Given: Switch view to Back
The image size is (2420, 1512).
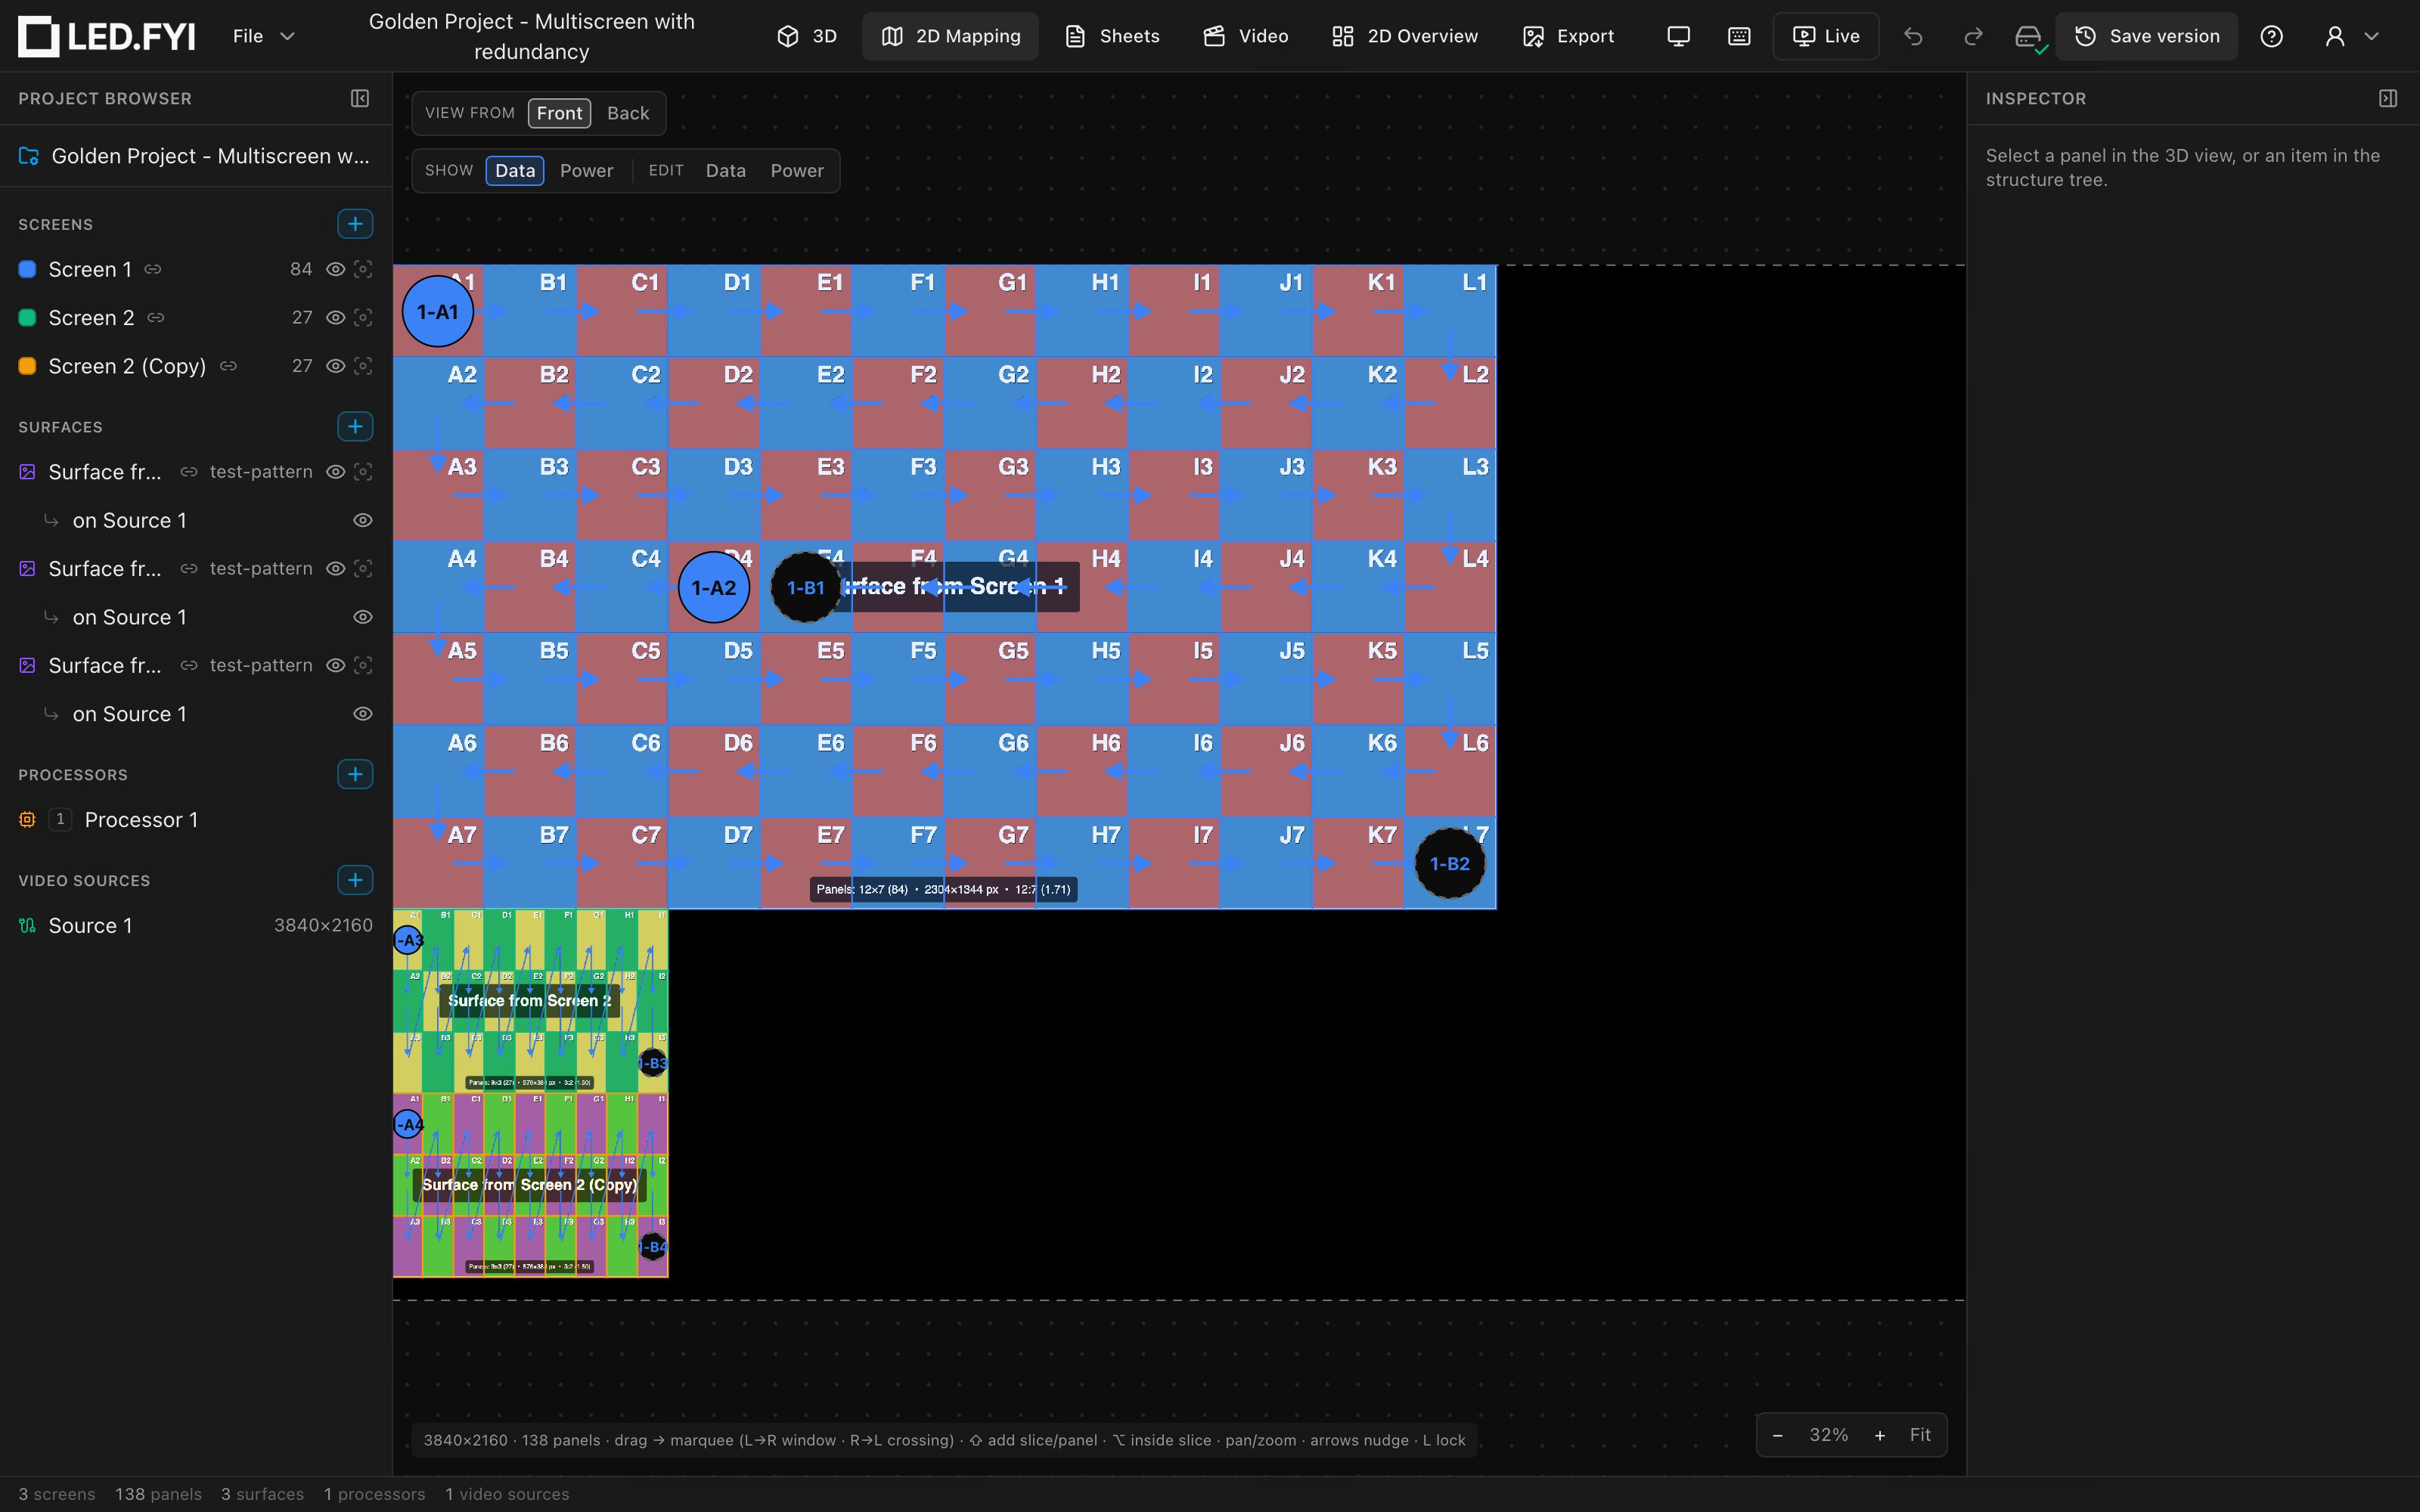Looking at the screenshot, I should [628, 113].
